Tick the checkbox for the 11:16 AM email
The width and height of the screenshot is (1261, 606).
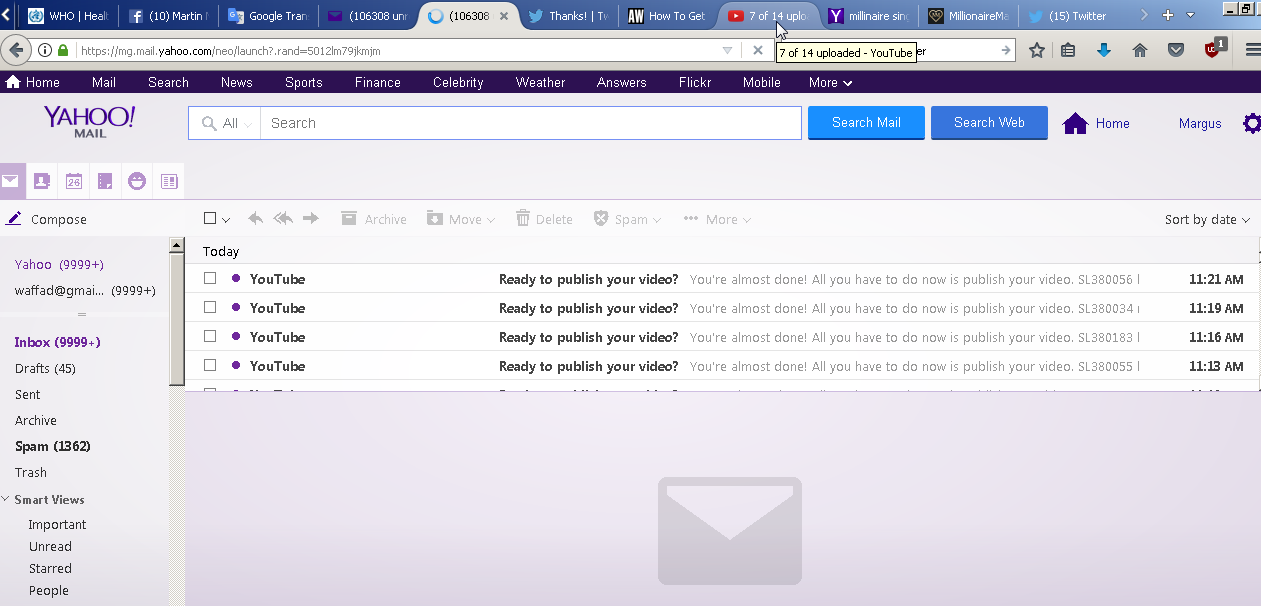coord(210,337)
